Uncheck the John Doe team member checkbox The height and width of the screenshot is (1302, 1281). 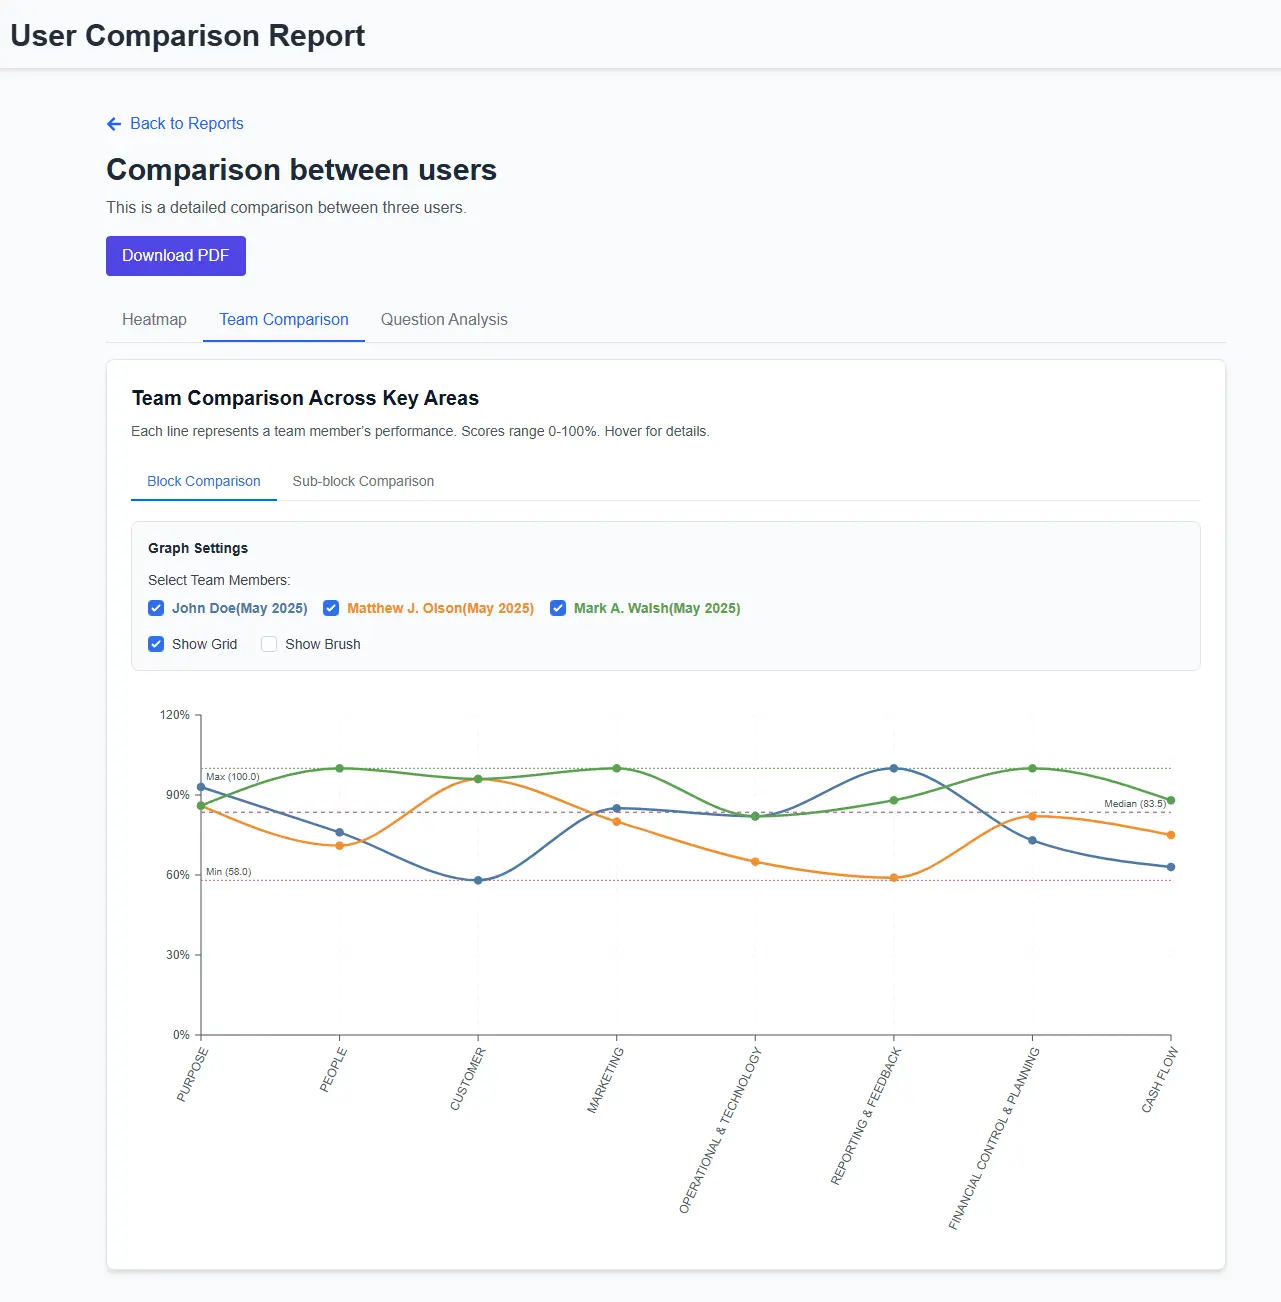156,608
